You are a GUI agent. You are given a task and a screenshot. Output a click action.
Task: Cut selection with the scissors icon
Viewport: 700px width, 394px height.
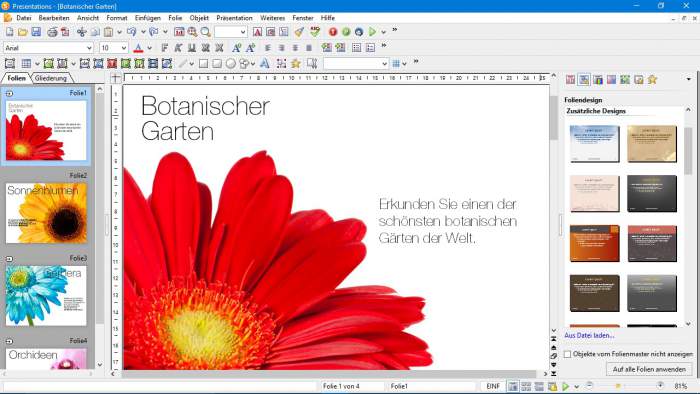pyautogui.click(x=81, y=32)
